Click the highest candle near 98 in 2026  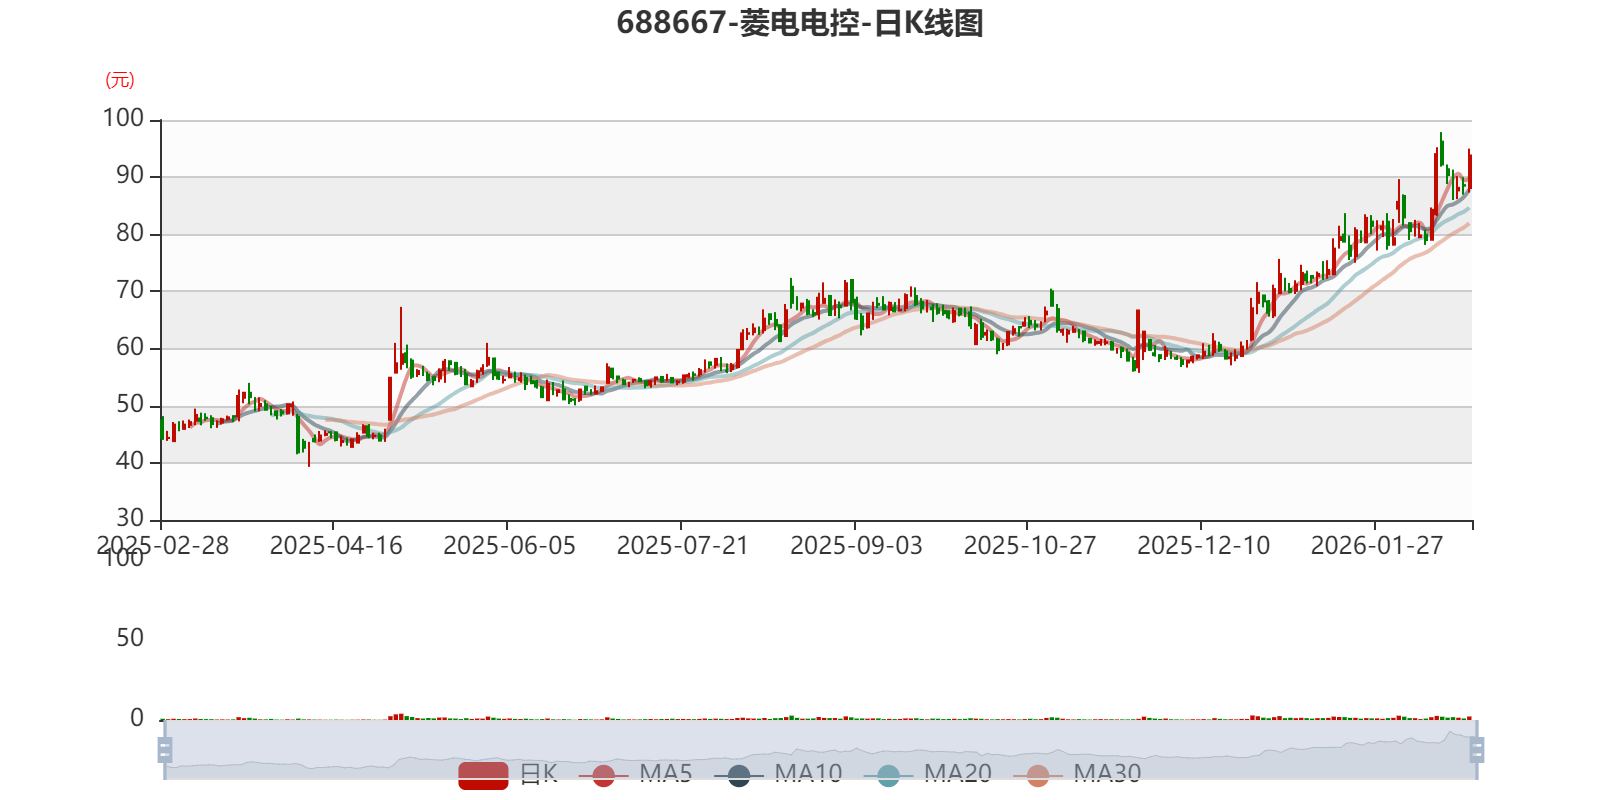pyautogui.click(x=1441, y=150)
